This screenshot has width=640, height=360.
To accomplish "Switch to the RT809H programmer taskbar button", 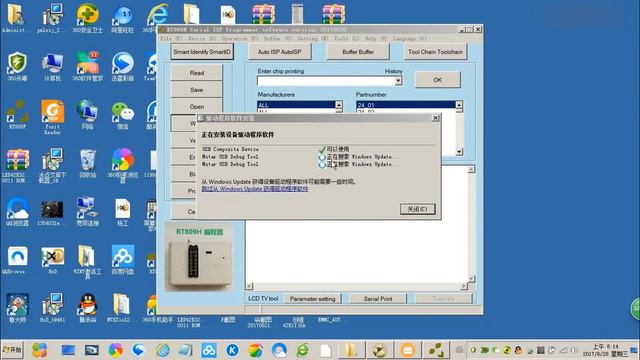I will [436, 350].
